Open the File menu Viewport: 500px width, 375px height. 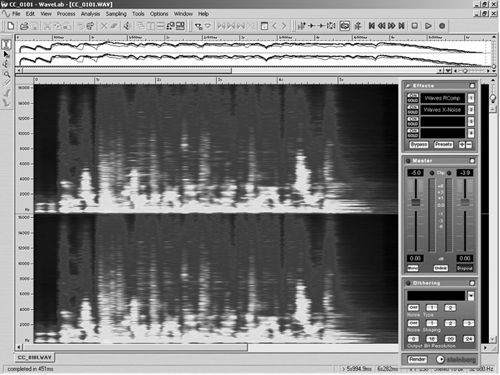pos(16,14)
